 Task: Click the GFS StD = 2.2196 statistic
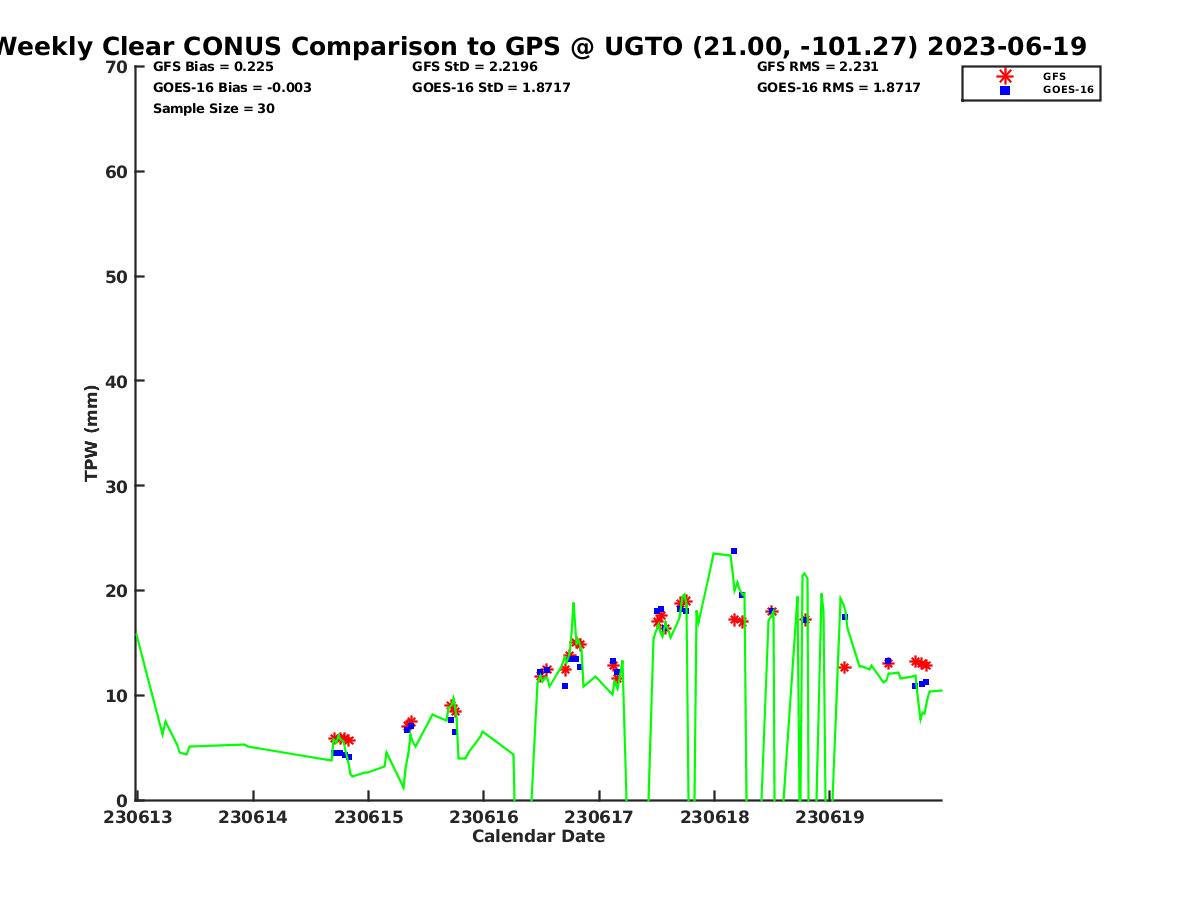(475, 67)
